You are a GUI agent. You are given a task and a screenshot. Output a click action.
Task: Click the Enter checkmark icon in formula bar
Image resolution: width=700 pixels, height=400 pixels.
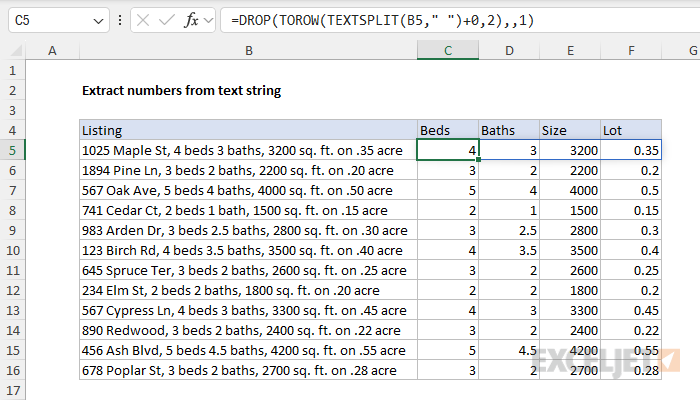coord(167,20)
